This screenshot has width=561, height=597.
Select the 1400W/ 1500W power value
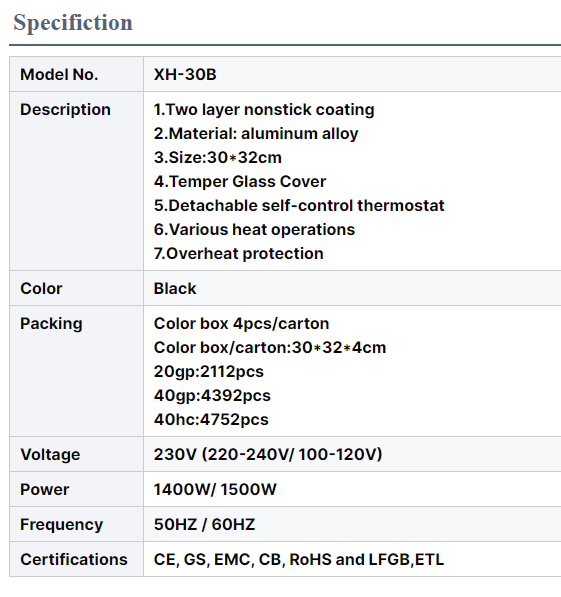click(215, 490)
